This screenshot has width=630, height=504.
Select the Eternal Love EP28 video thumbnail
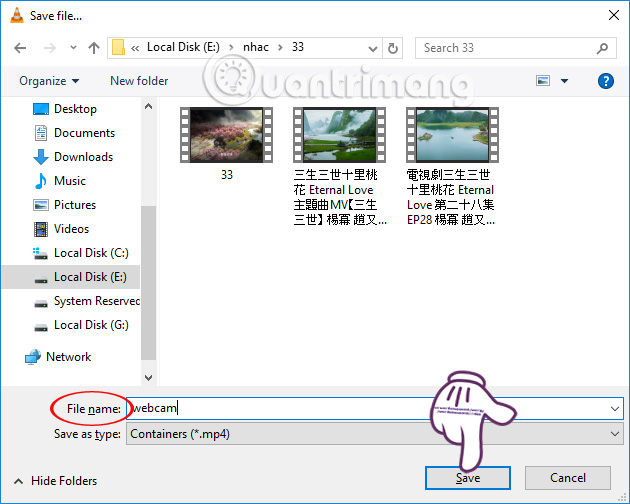tap(452, 135)
